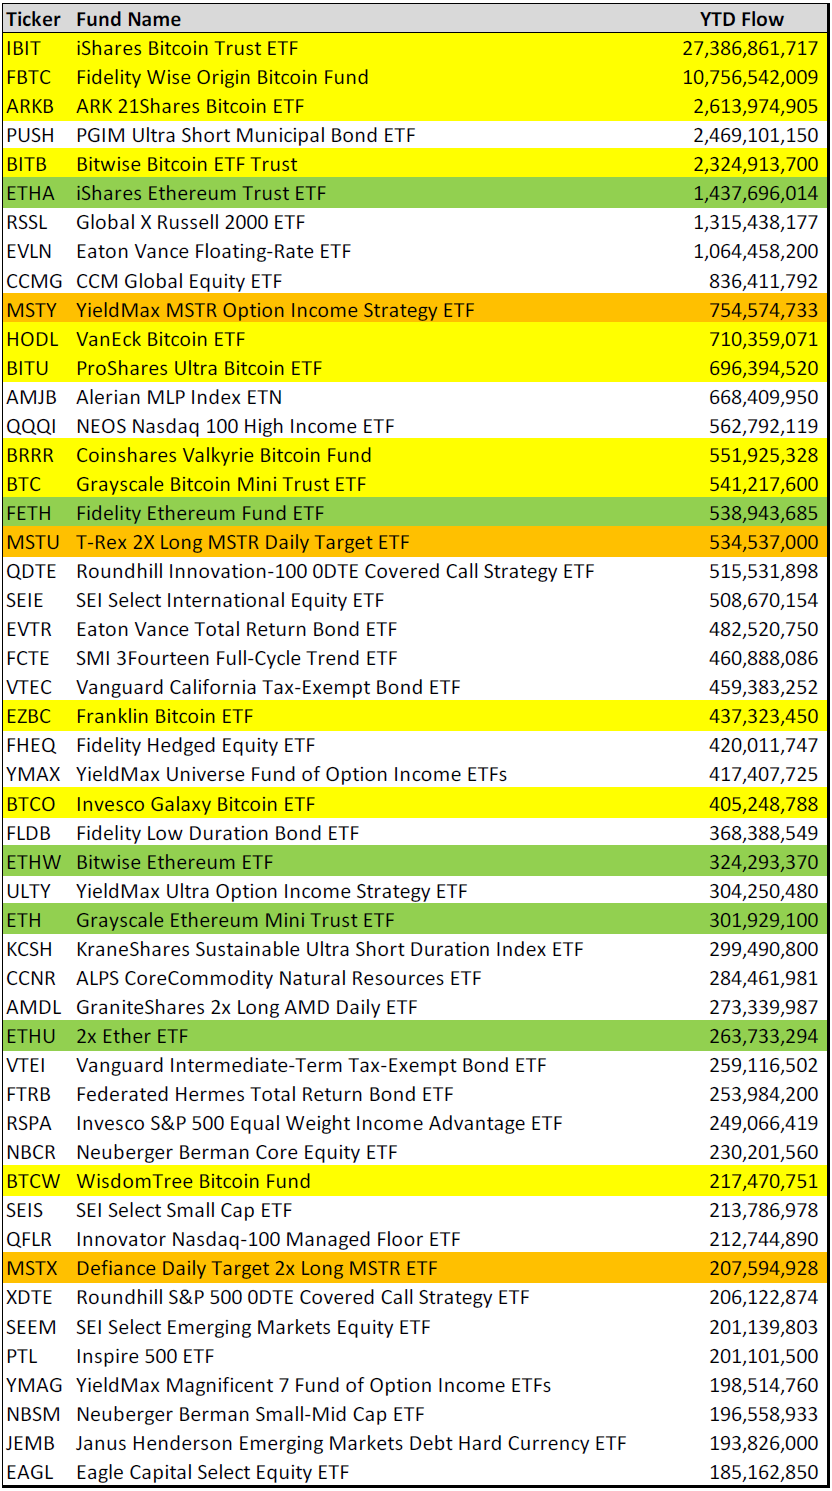Select the value 185,162,850
This screenshot has width=832, height=1491.
pos(764,1472)
